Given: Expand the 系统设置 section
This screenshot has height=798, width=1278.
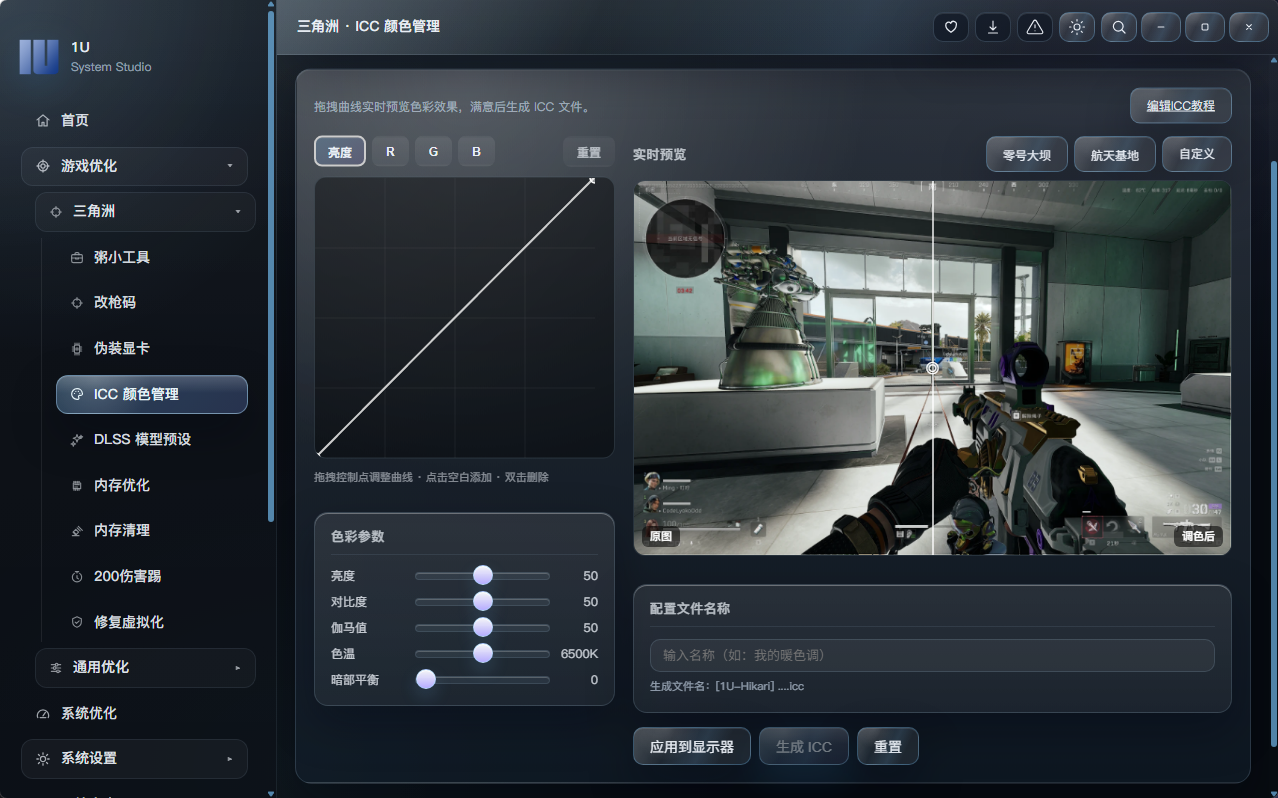Looking at the screenshot, I should tap(134, 758).
